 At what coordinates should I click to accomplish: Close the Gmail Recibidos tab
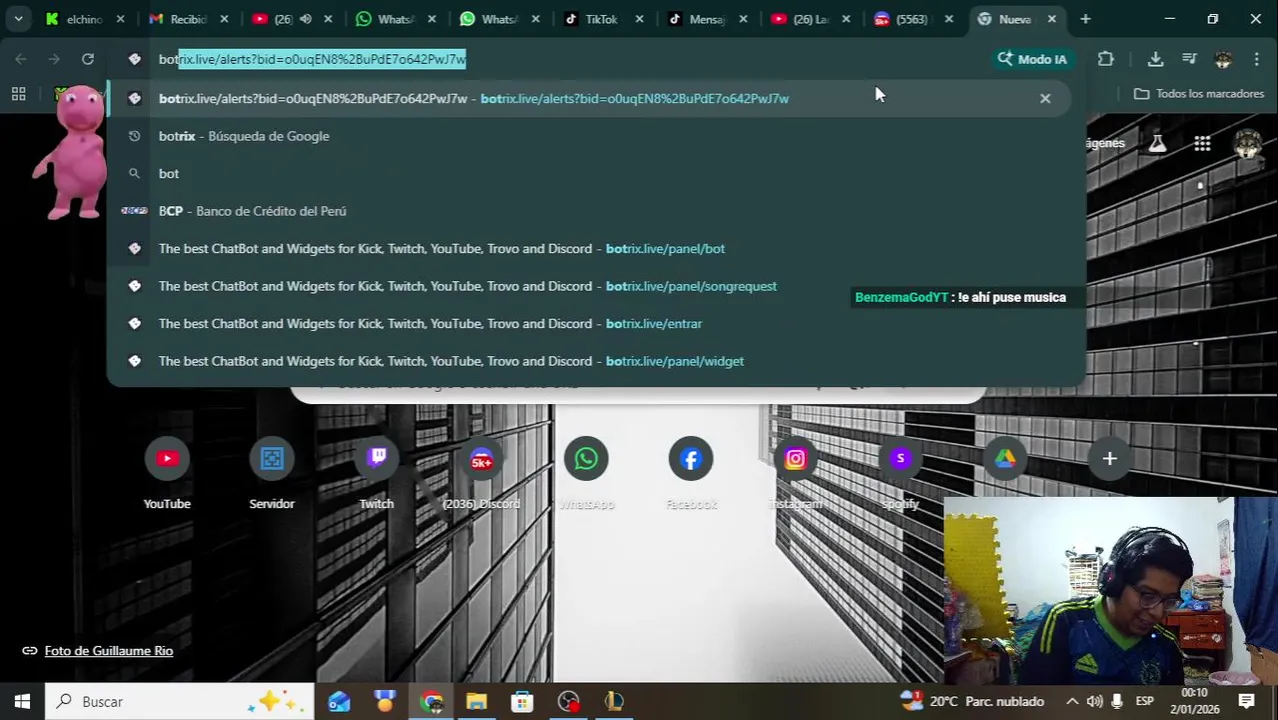point(224,19)
